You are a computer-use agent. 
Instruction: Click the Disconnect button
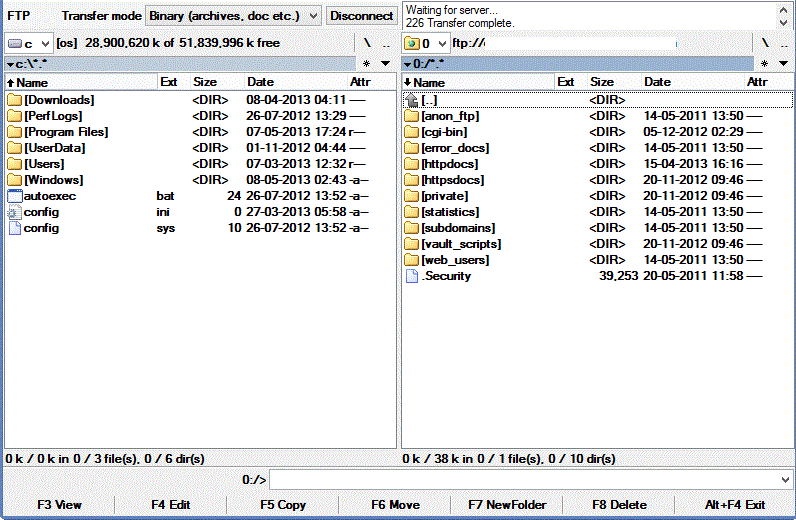[x=361, y=16]
